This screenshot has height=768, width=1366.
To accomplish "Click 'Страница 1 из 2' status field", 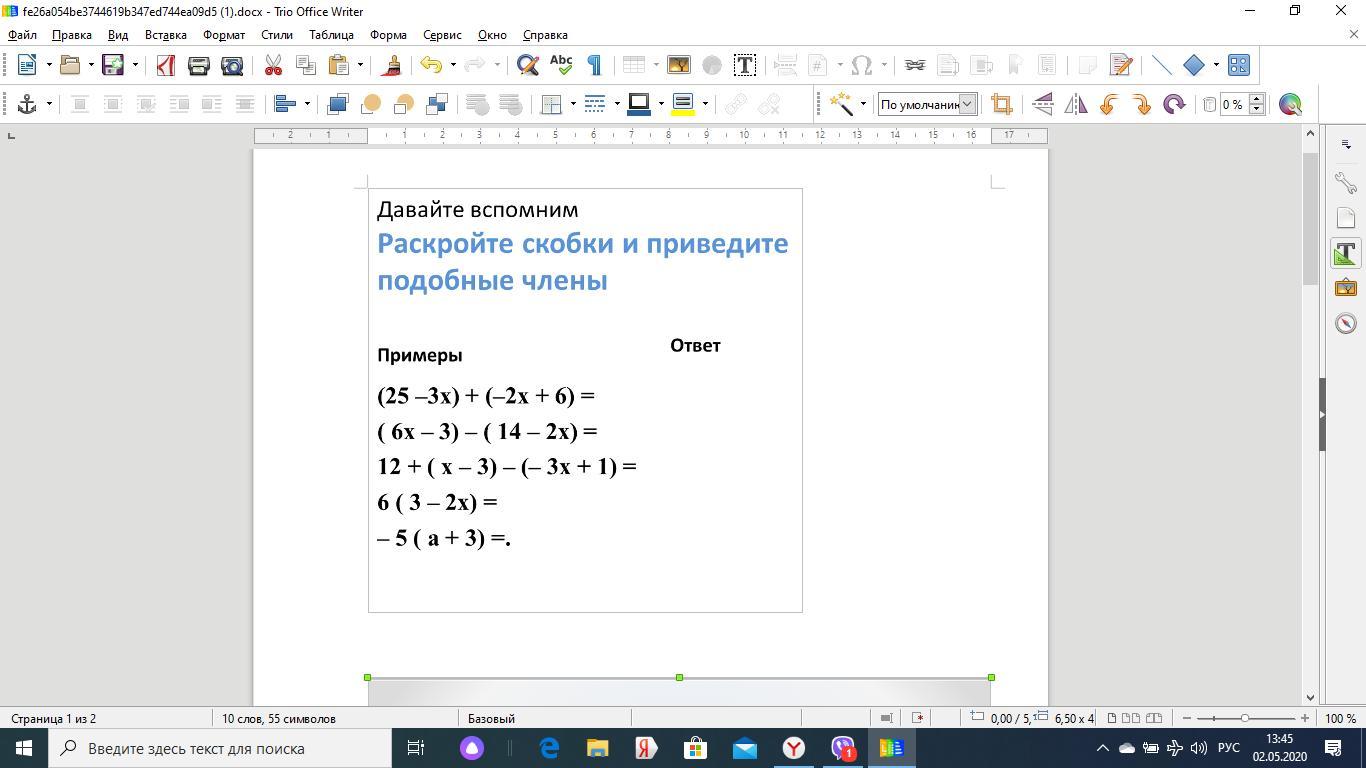I will [54, 718].
